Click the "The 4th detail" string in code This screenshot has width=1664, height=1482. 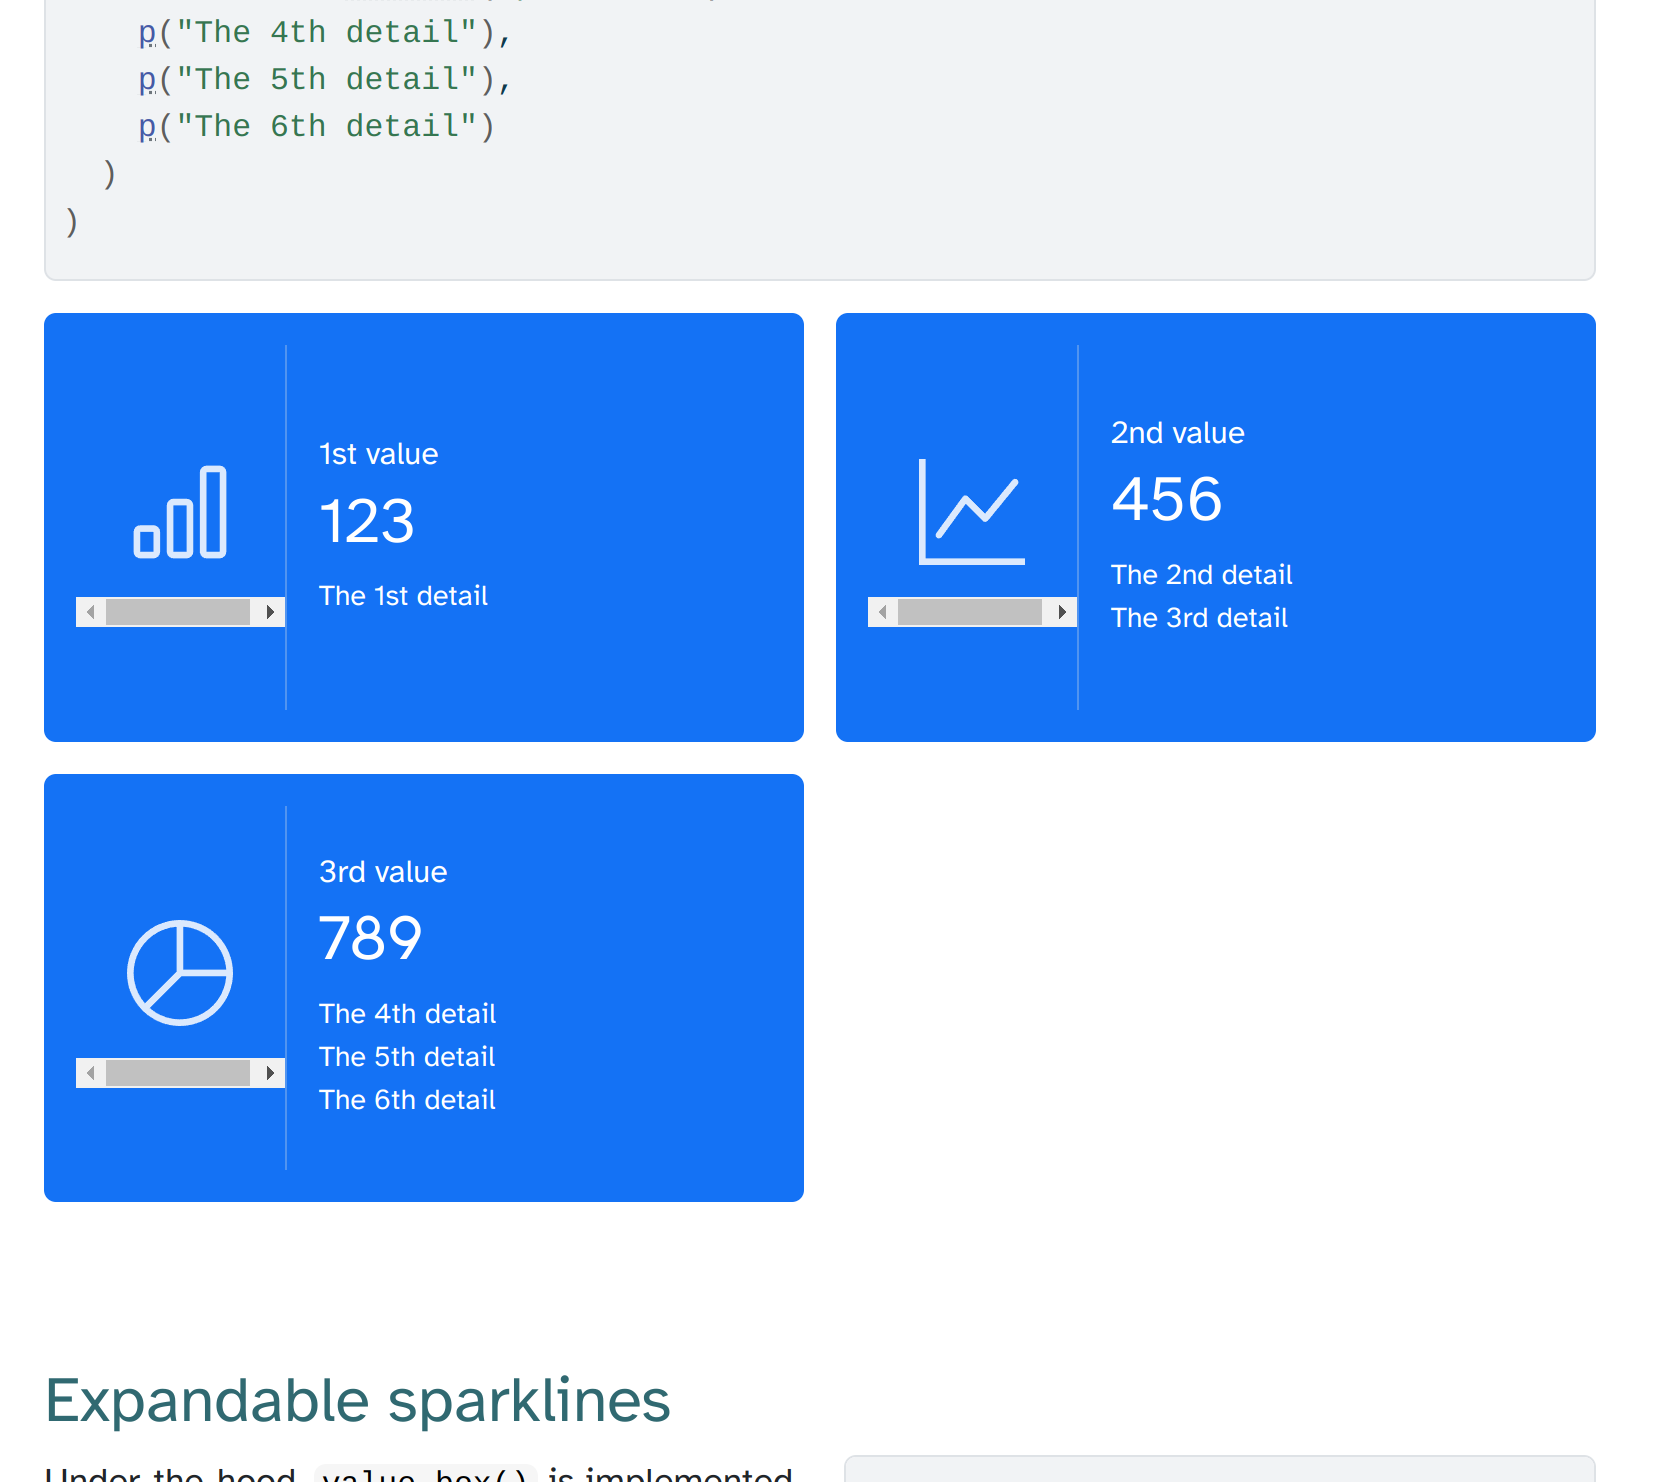tap(327, 32)
